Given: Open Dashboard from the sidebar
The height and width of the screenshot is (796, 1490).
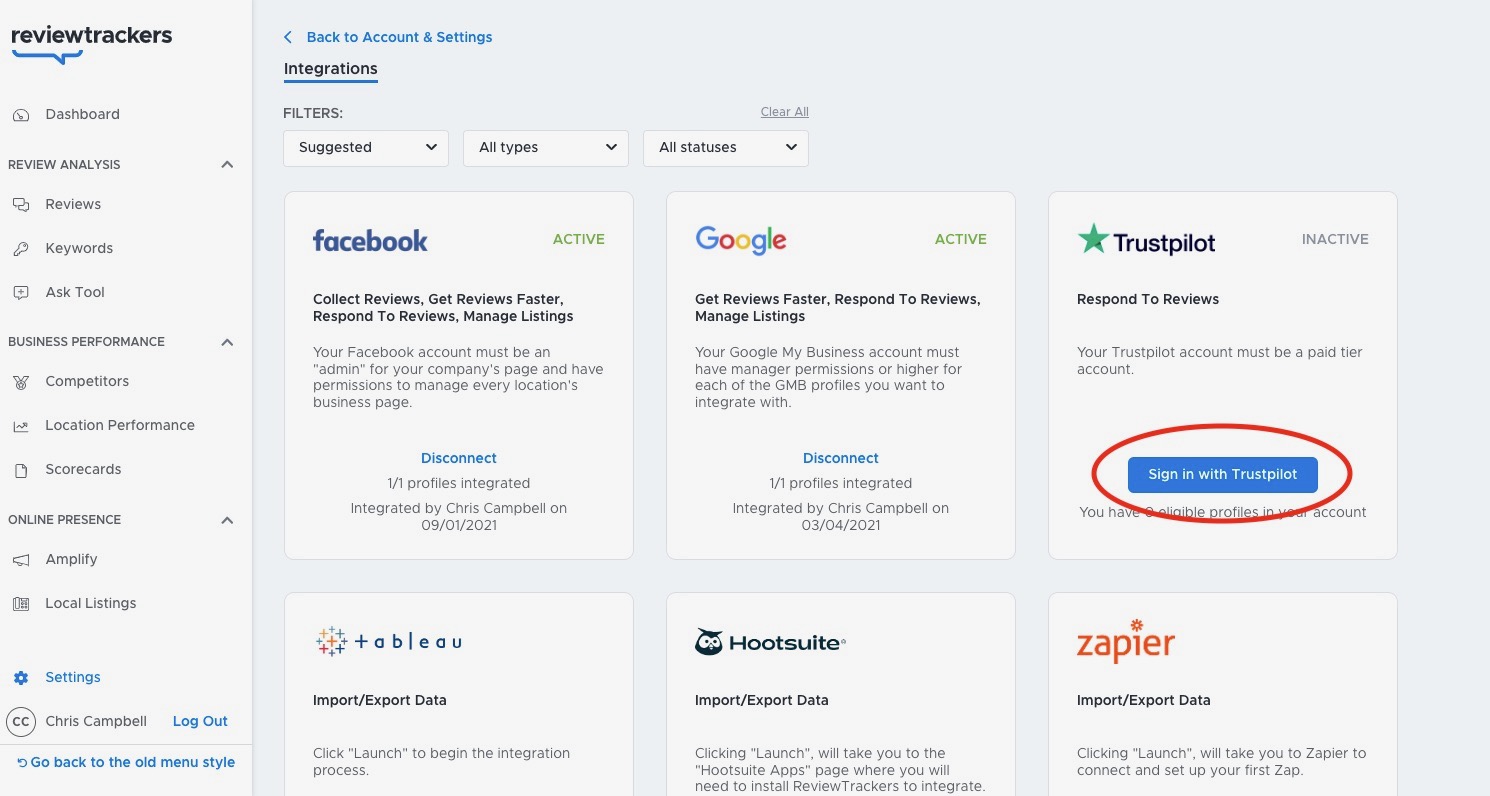Looking at the screenshot, I should pos(82,114).
